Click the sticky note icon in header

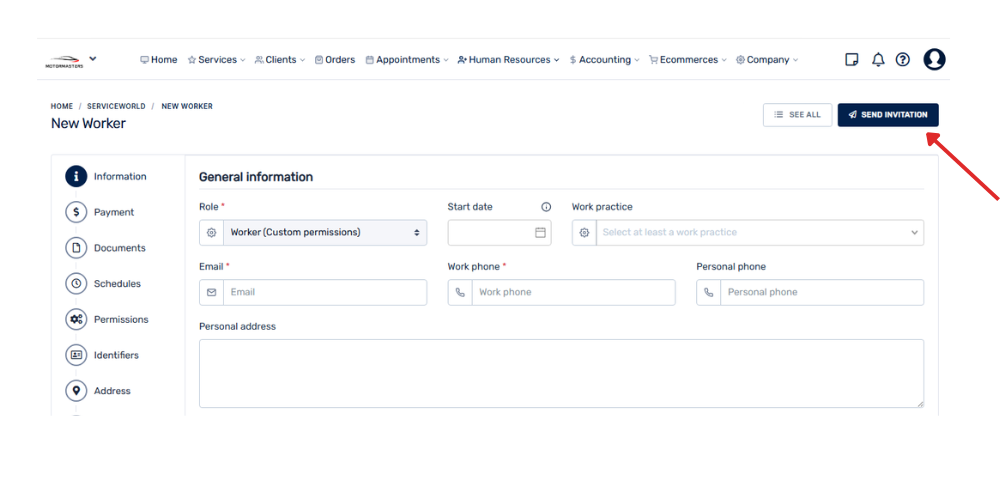(x=852, y=60)
